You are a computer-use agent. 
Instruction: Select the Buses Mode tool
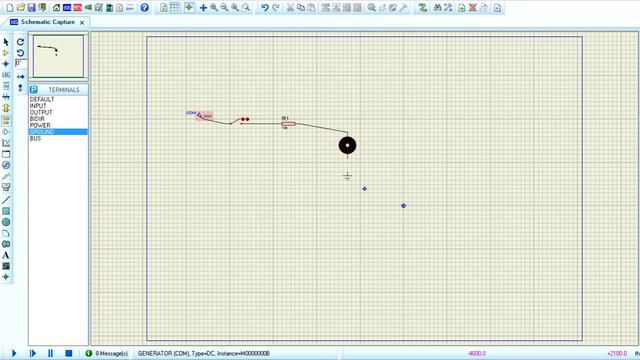click(6, 97)
